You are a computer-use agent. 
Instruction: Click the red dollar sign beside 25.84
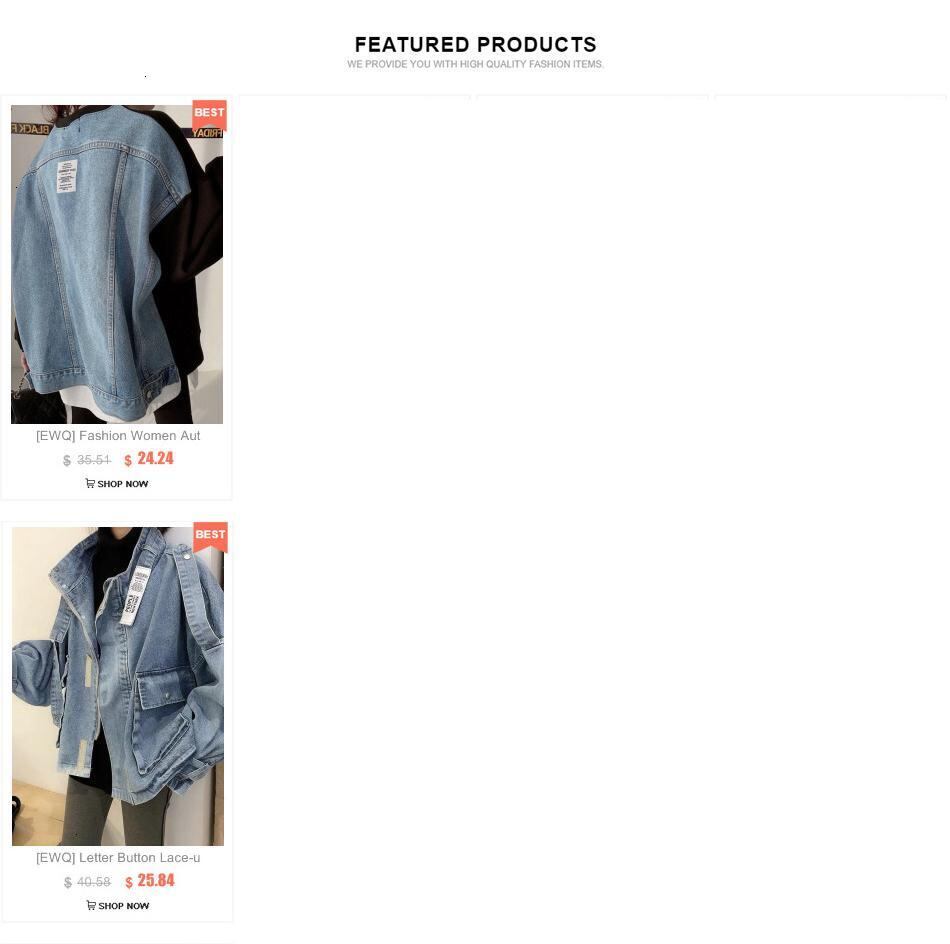click(x=128, y=882)
